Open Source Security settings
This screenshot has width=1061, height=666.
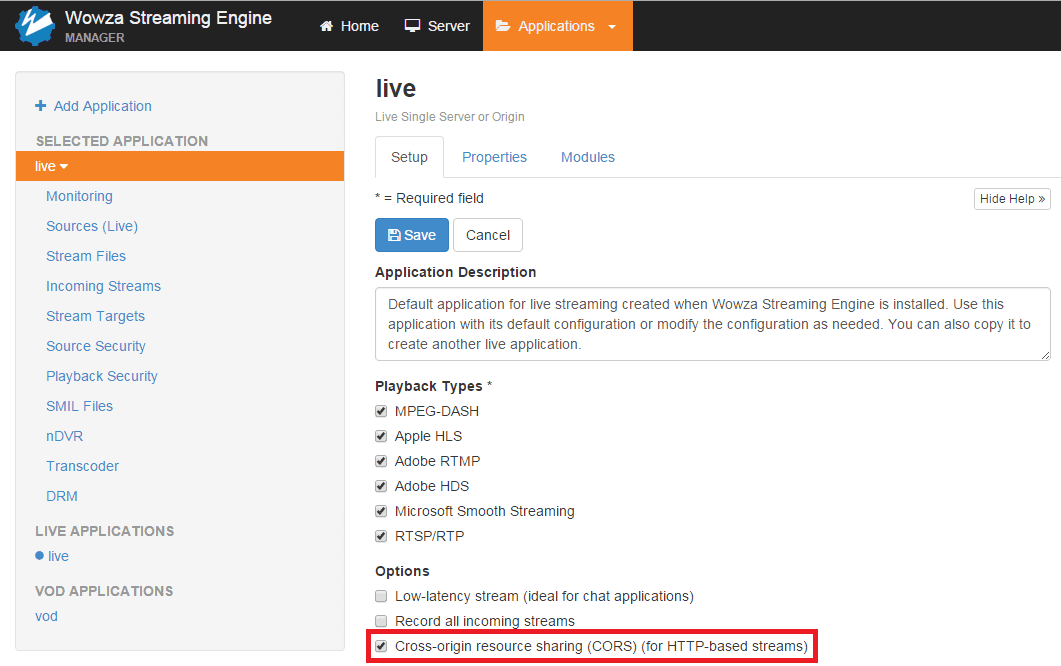95,346
